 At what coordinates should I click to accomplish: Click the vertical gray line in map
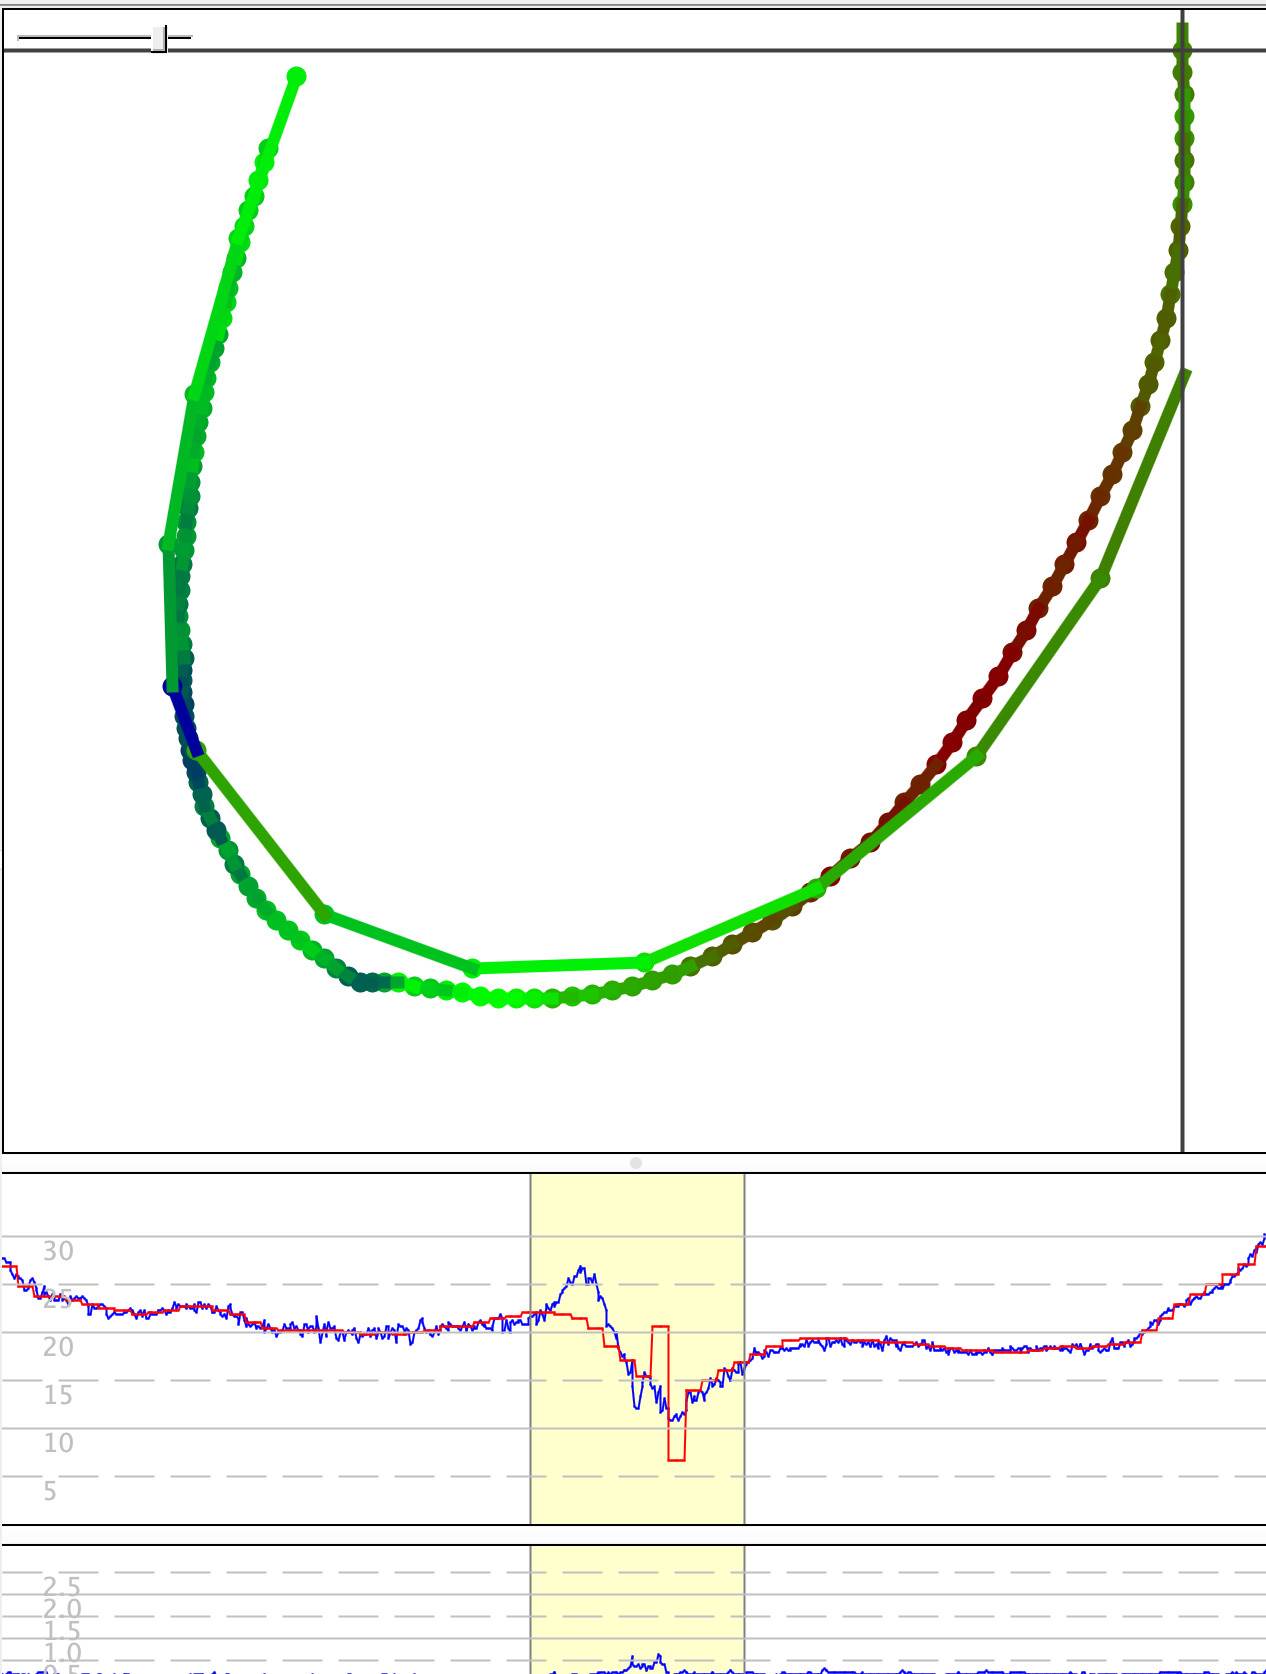click(1183, 800)
